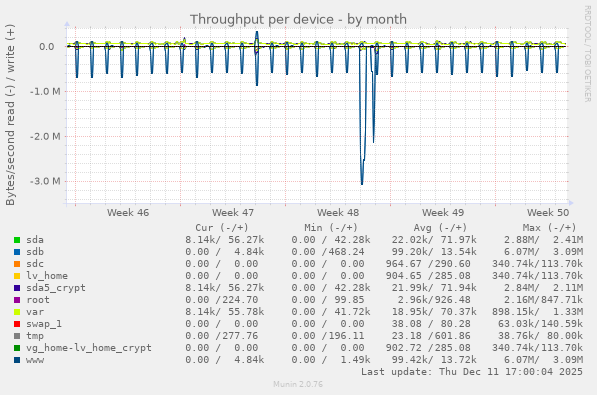The height and width of the screenshot is (395, 597).
Task: Select the 'sdc' legend label
Action: (x=35, y=264)
